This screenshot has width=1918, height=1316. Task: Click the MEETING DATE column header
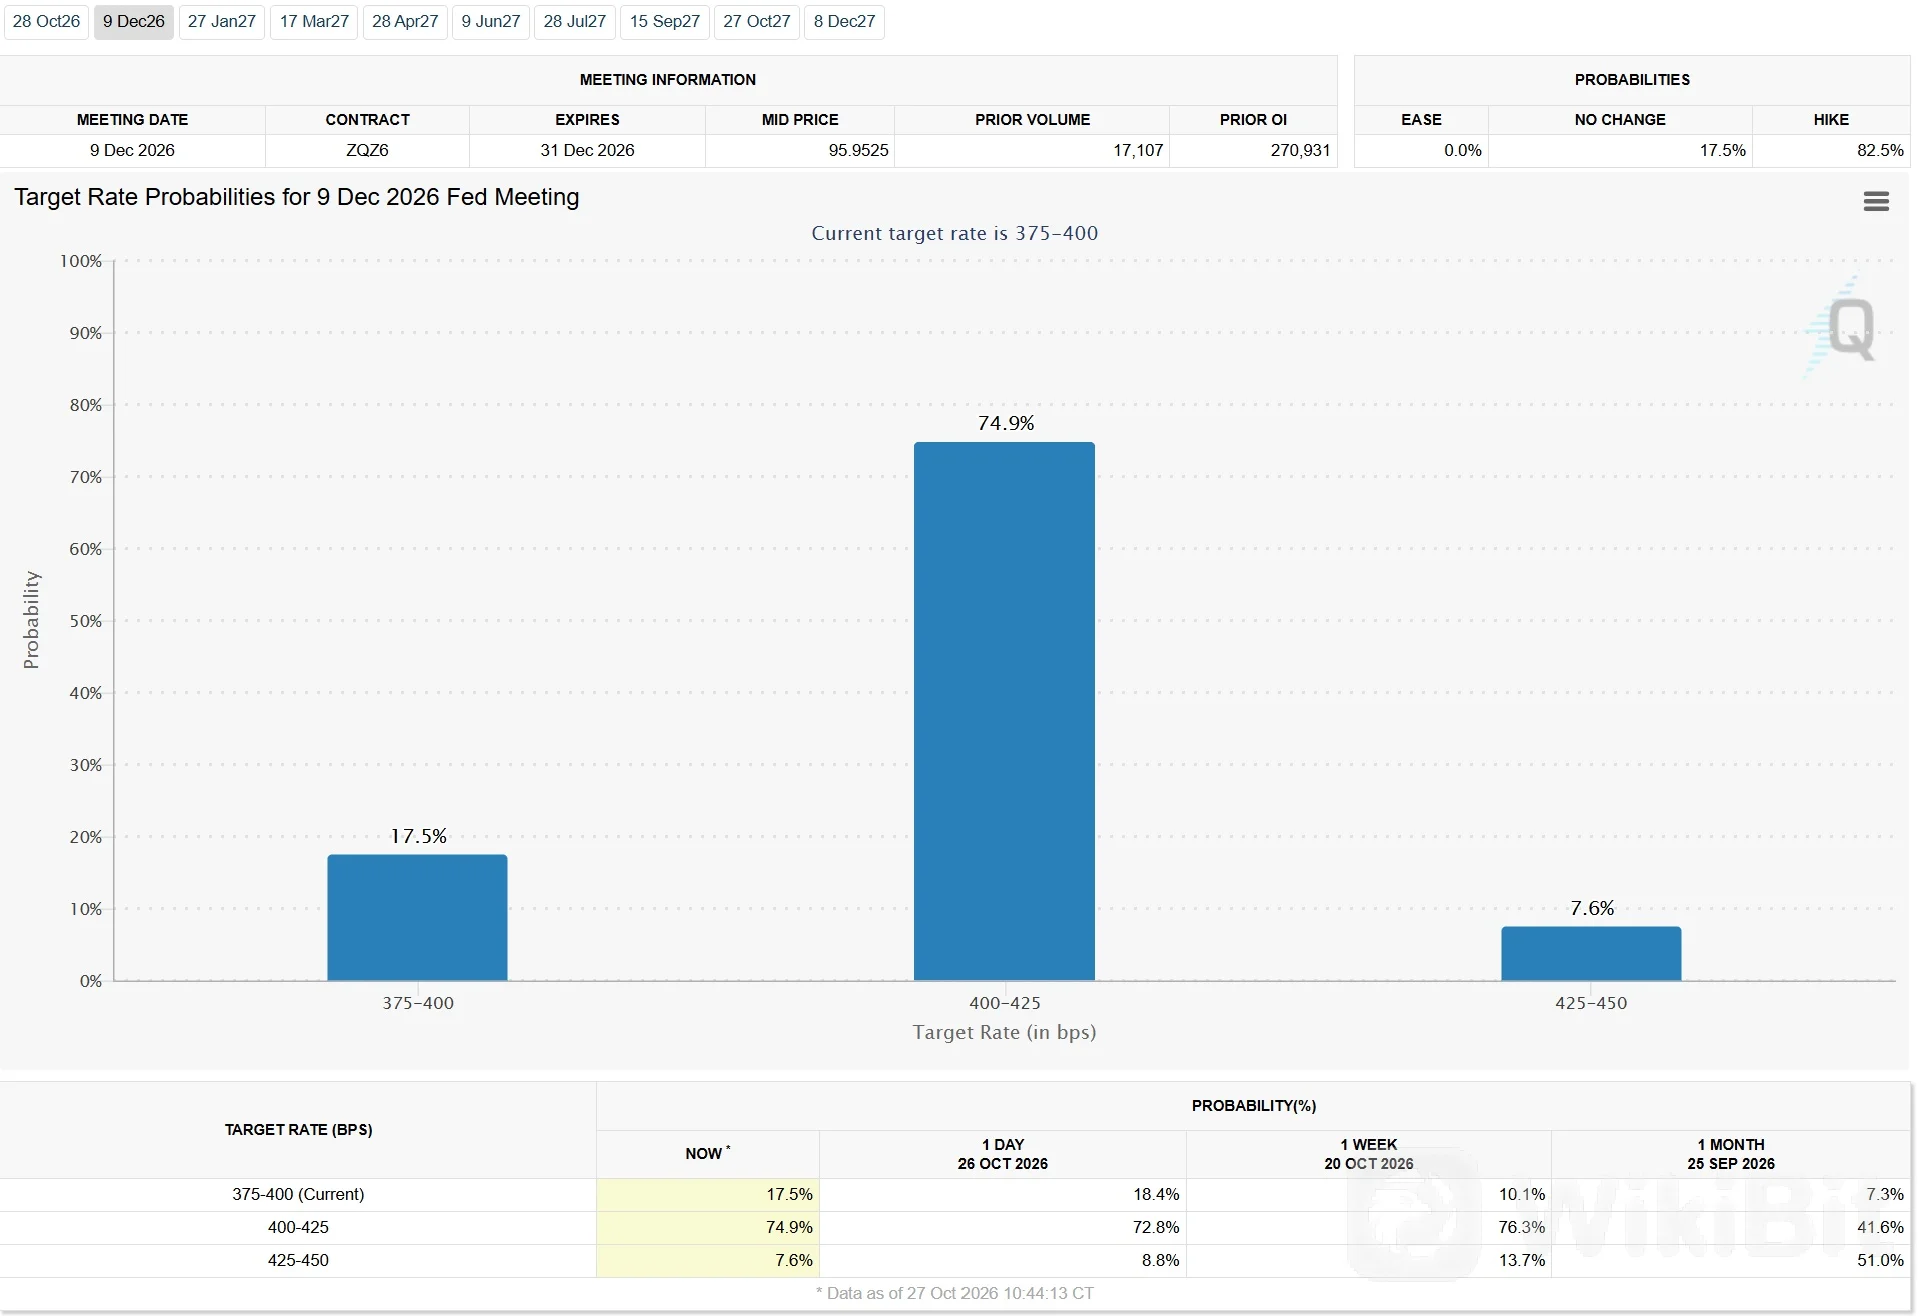[132, 119]
